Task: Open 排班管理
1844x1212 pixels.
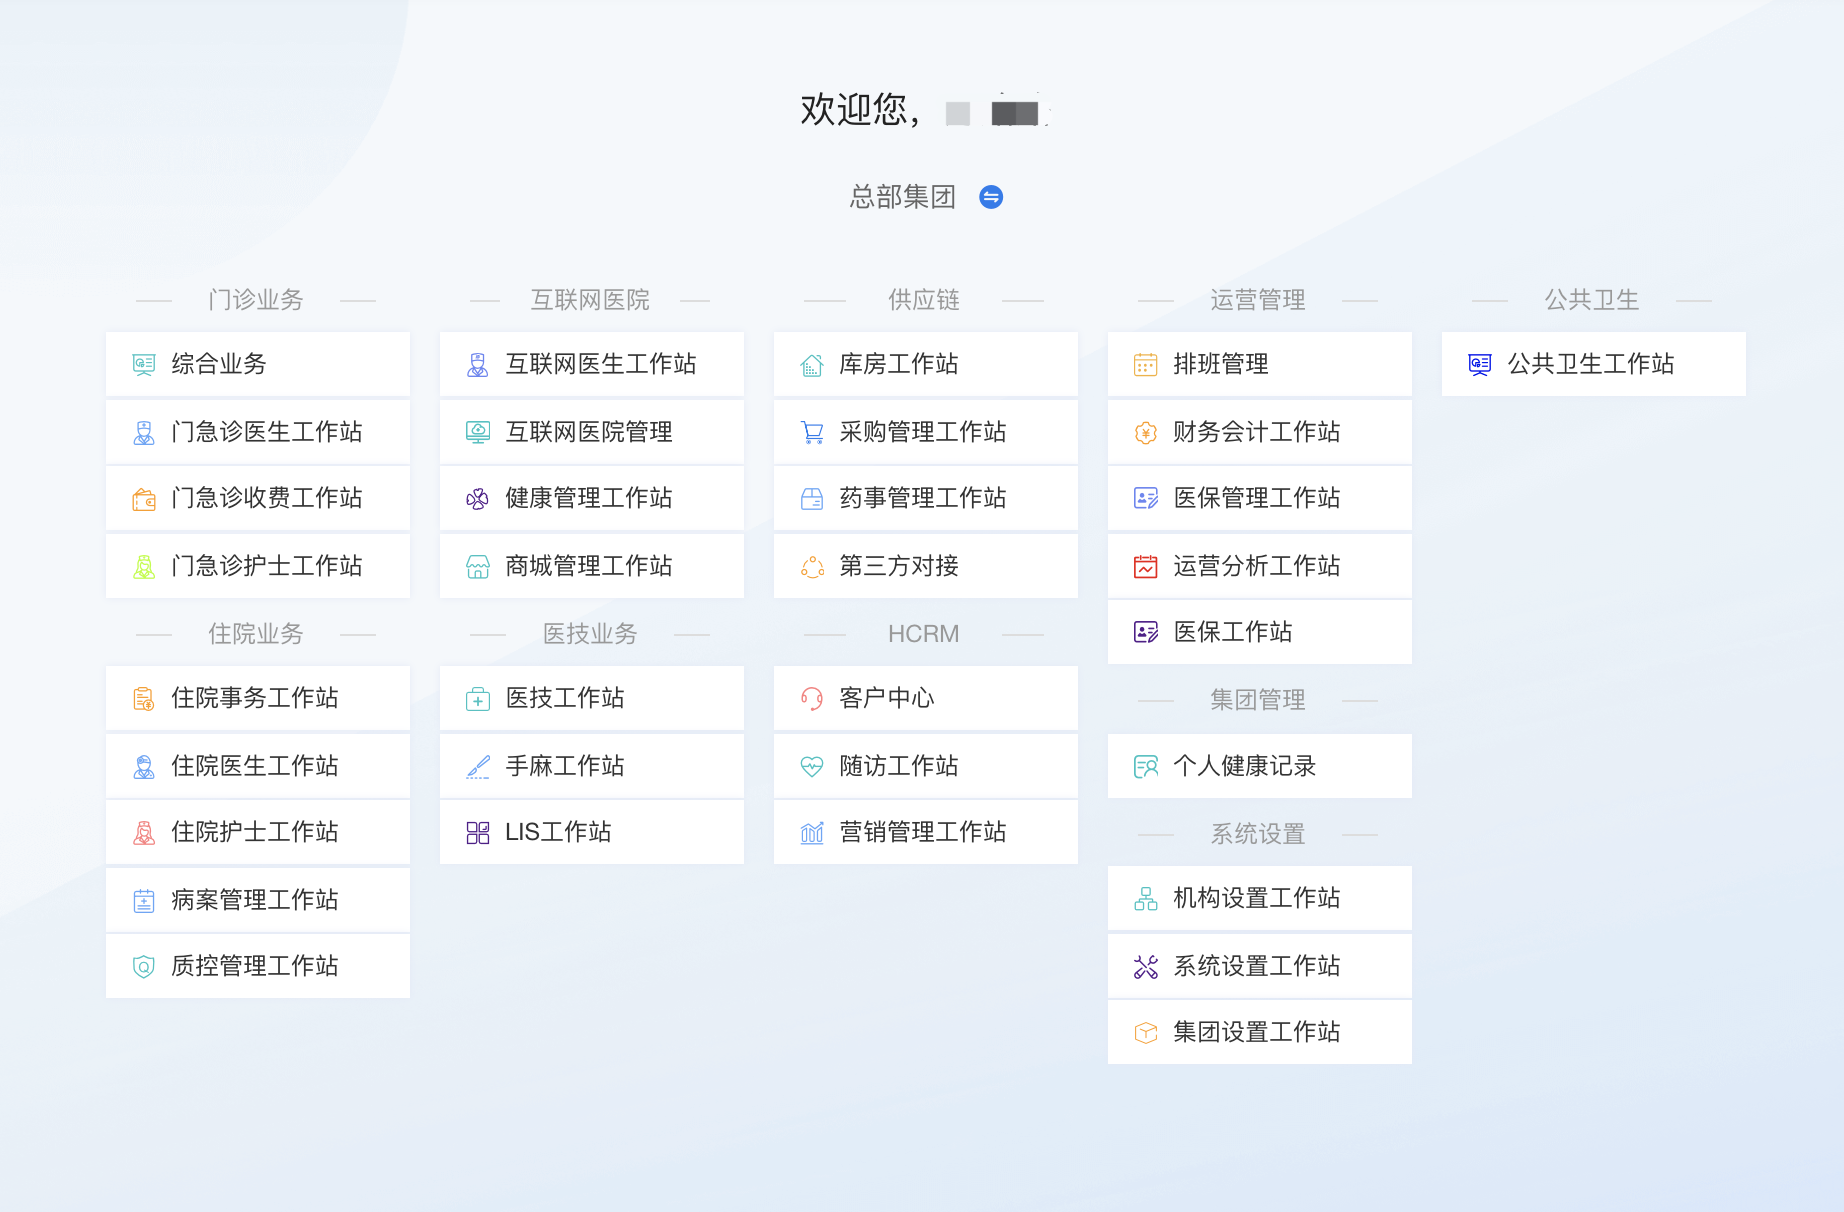Action: click(1260, 364)
